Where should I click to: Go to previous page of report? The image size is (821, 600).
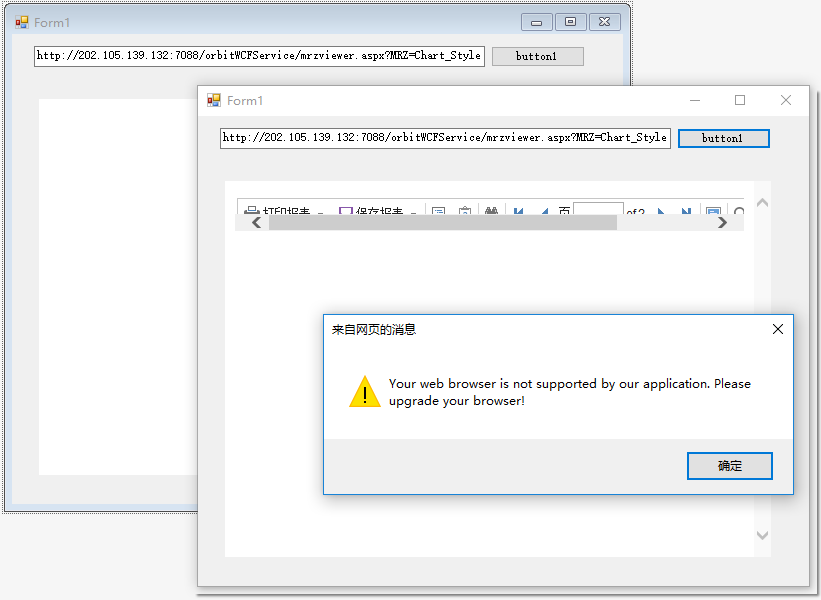(545, 210)
